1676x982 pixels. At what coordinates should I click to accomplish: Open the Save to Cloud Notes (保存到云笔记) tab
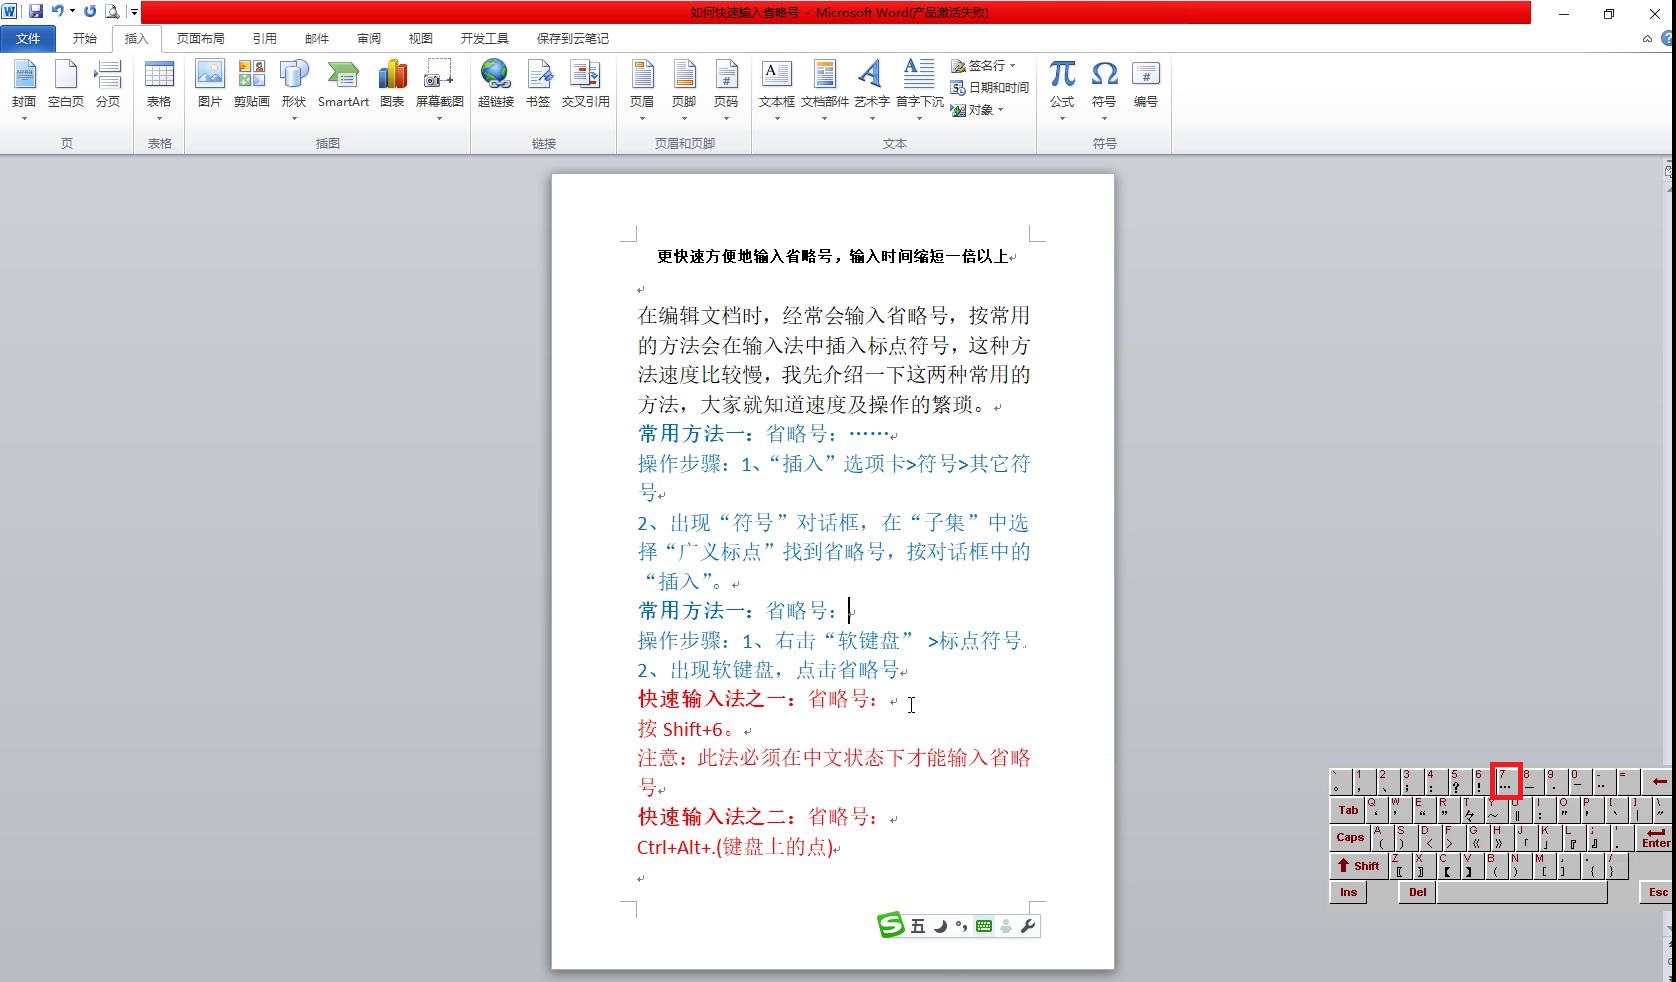[573, 38]
